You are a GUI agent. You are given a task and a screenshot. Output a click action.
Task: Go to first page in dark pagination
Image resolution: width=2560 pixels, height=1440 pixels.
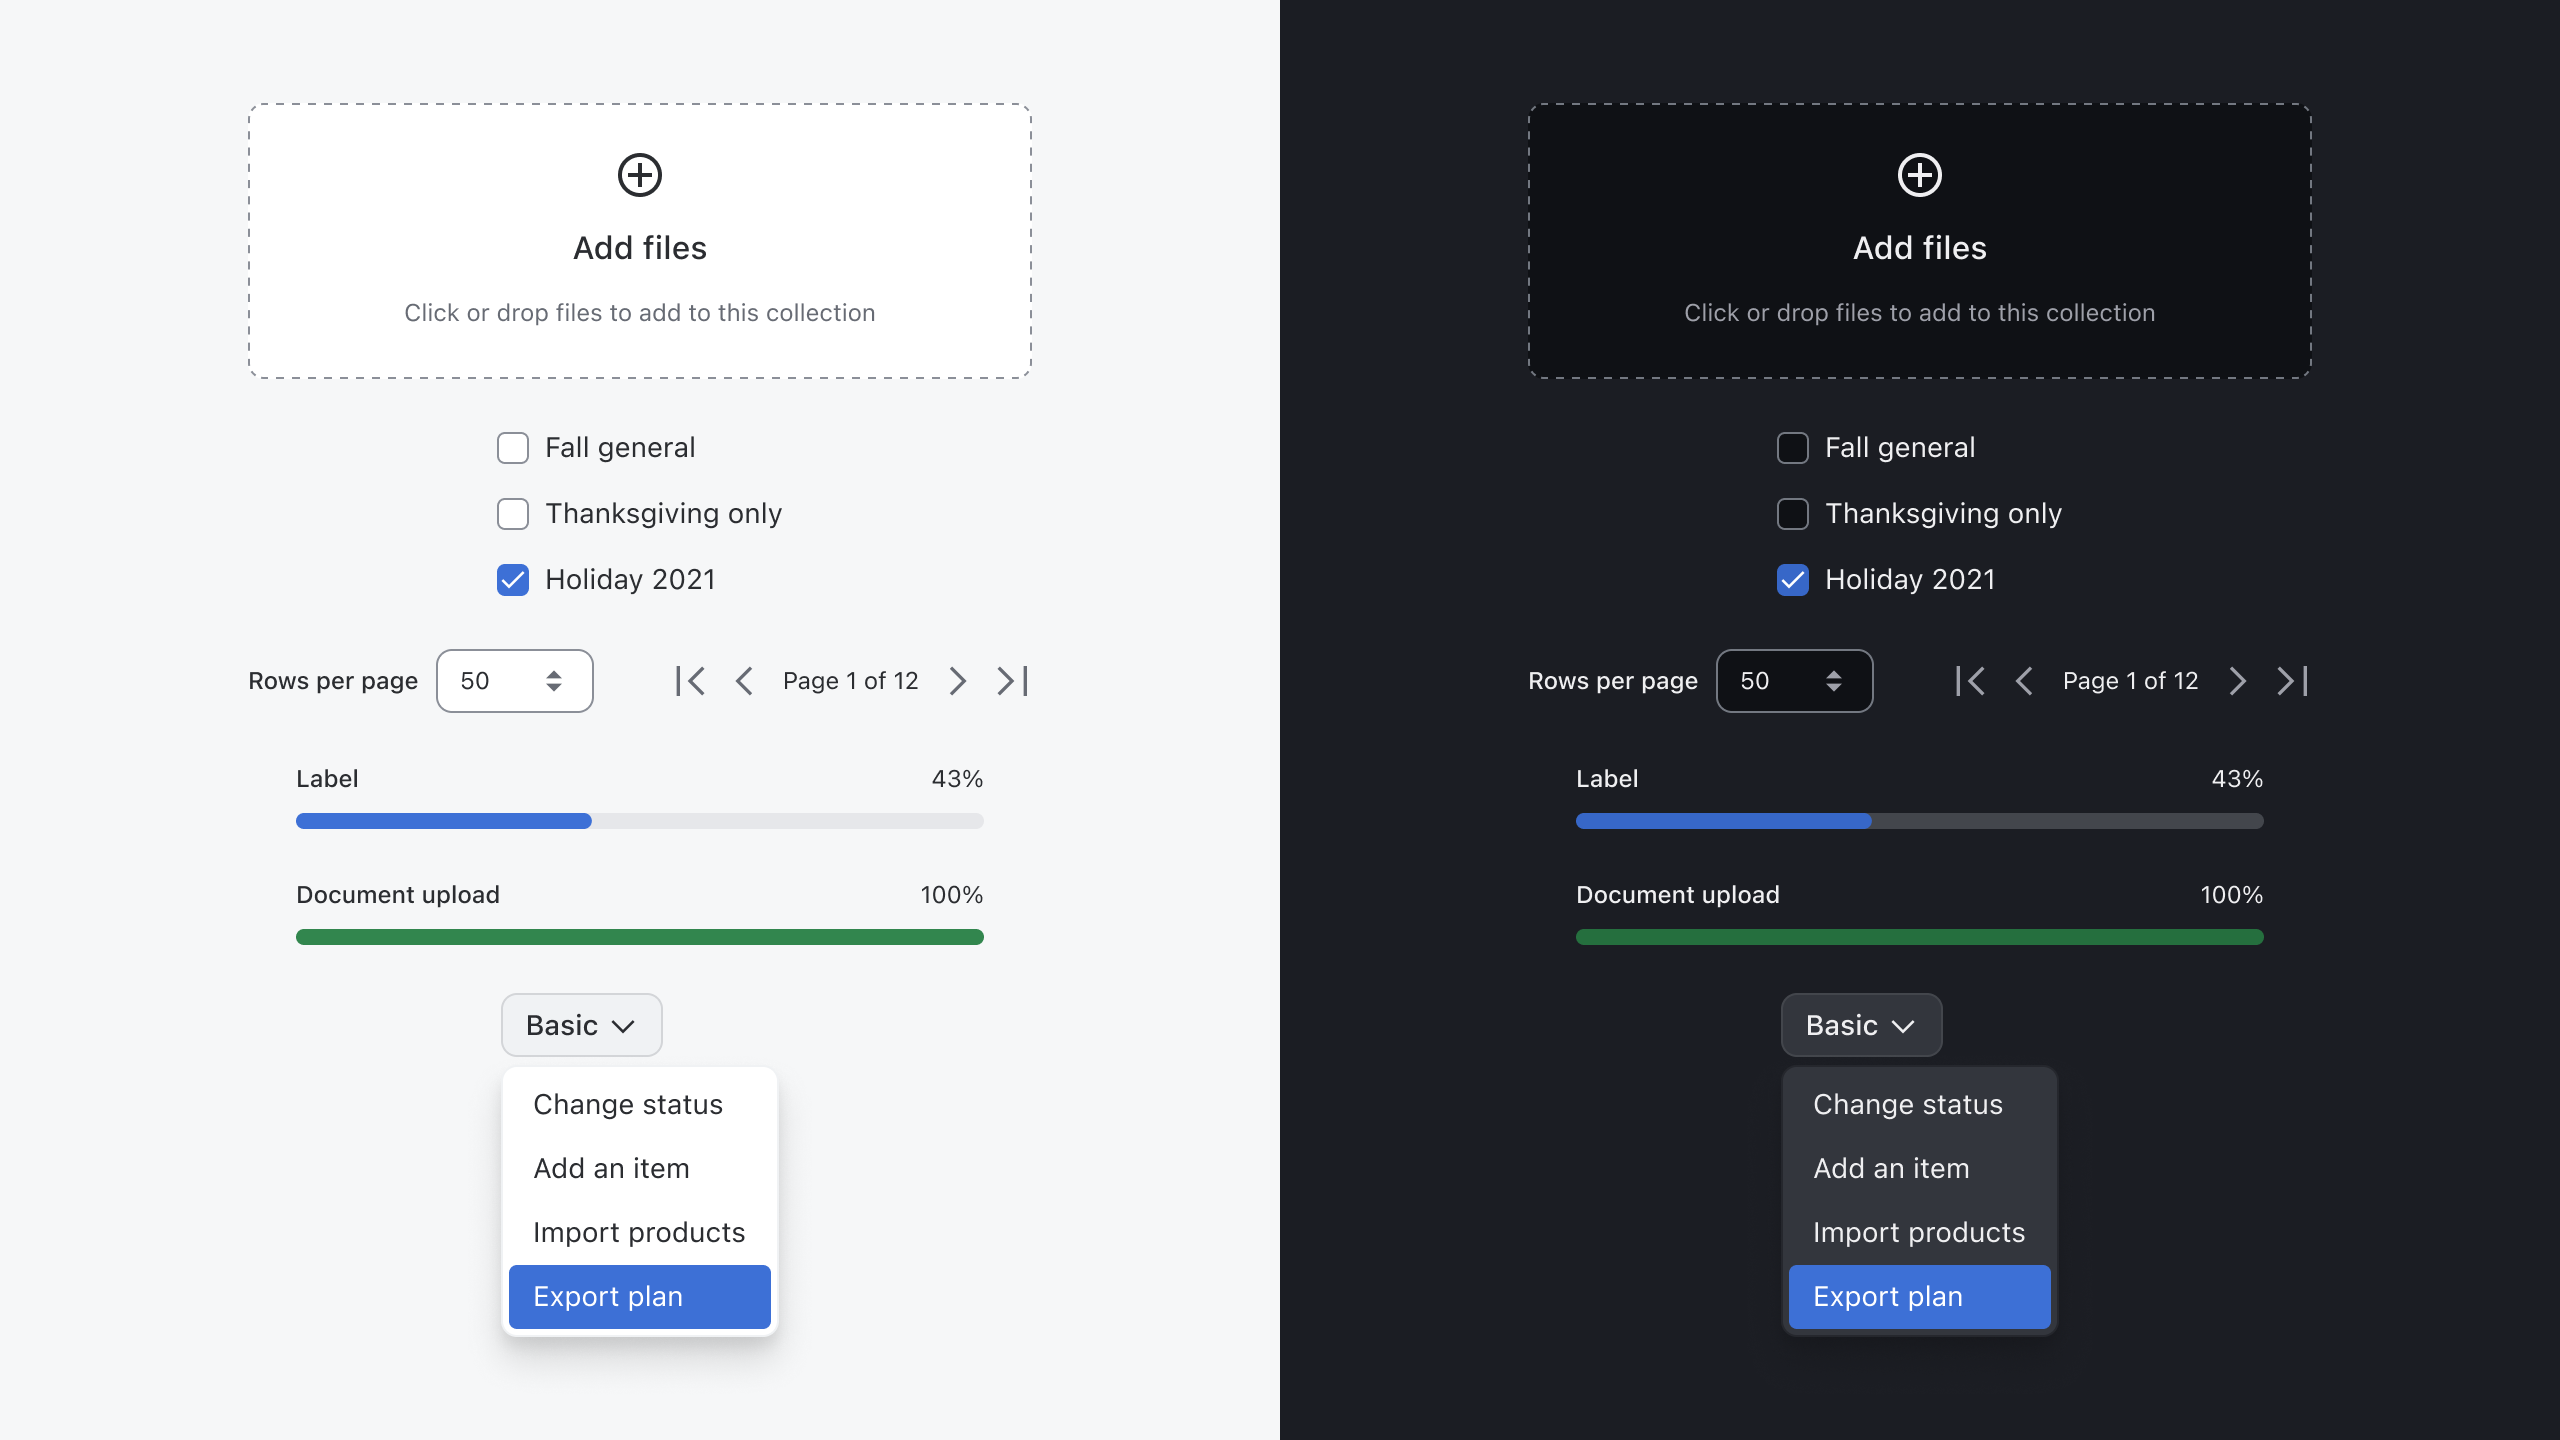point(1970,681)
